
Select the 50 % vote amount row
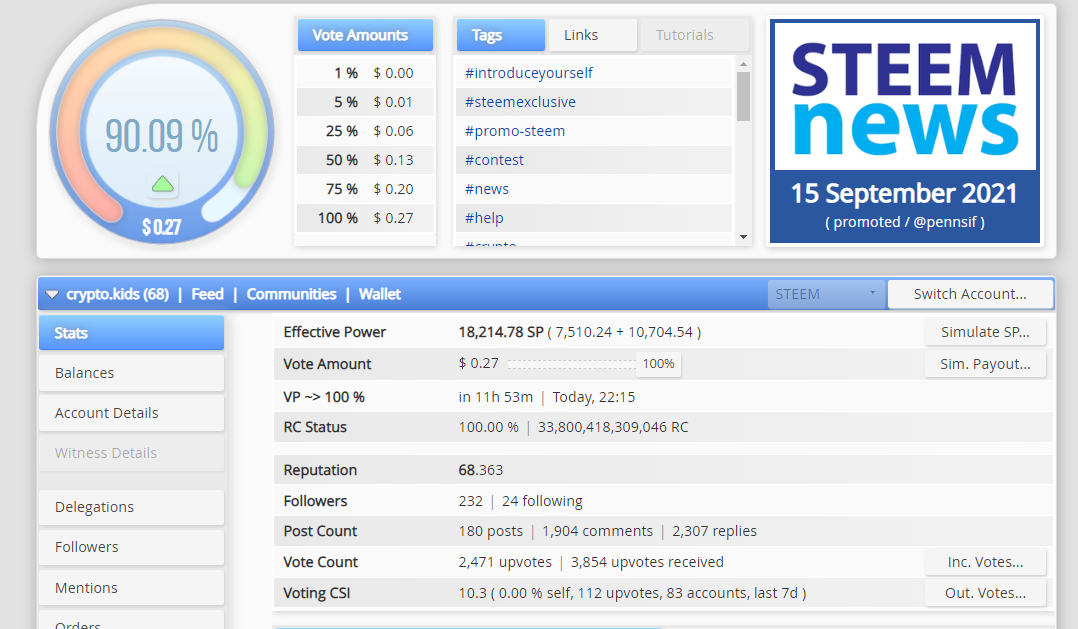(x=365, y=159)
